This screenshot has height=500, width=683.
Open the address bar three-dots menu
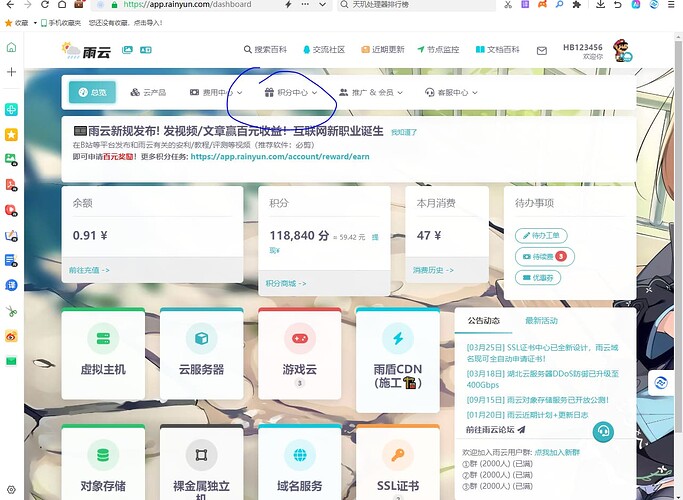pyautogui.click(x=305, y=5)
